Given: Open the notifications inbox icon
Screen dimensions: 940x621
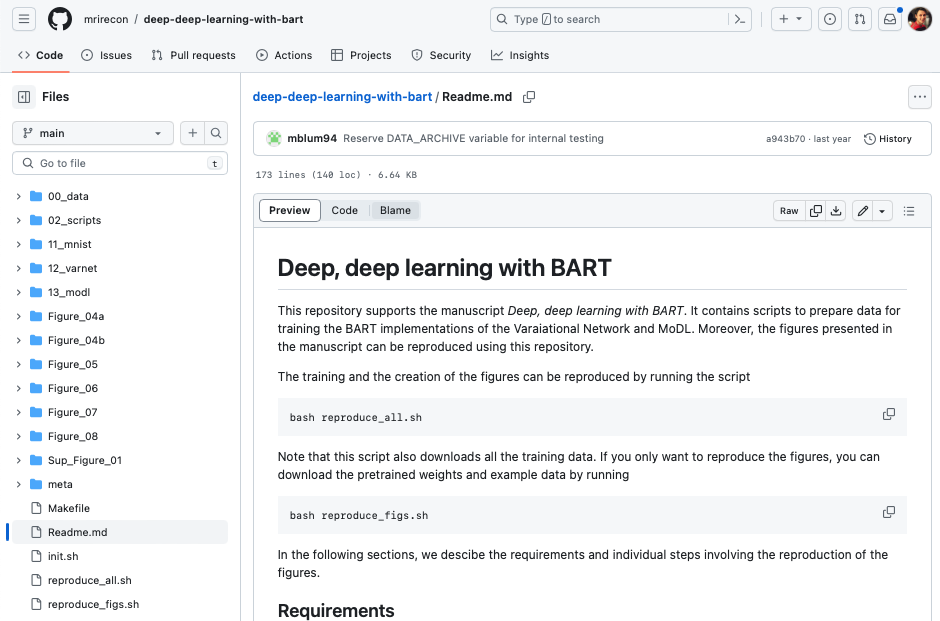Looking at the screenshot, I should click(889, 19).
